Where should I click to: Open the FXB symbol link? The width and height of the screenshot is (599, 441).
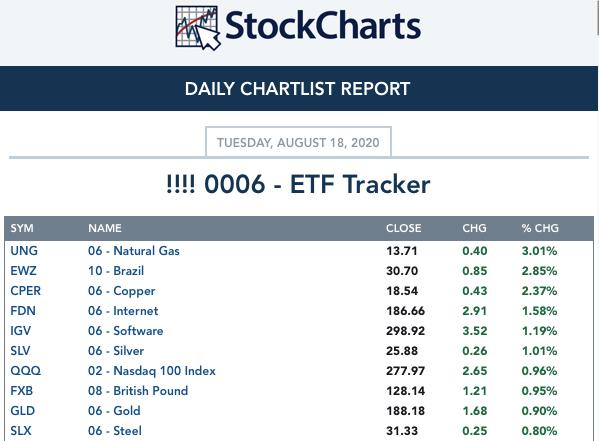(x=21, y=391)
